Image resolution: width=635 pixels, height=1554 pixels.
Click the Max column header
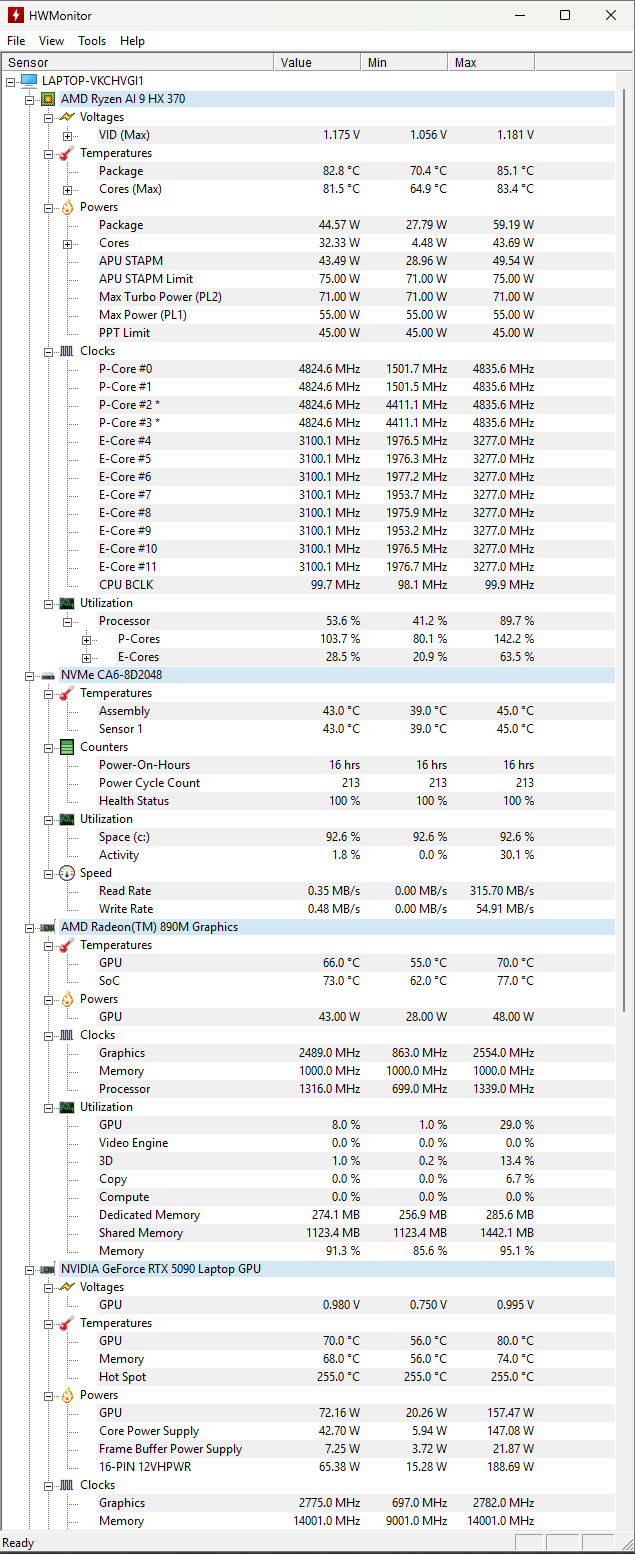click(x=491, y=62)
